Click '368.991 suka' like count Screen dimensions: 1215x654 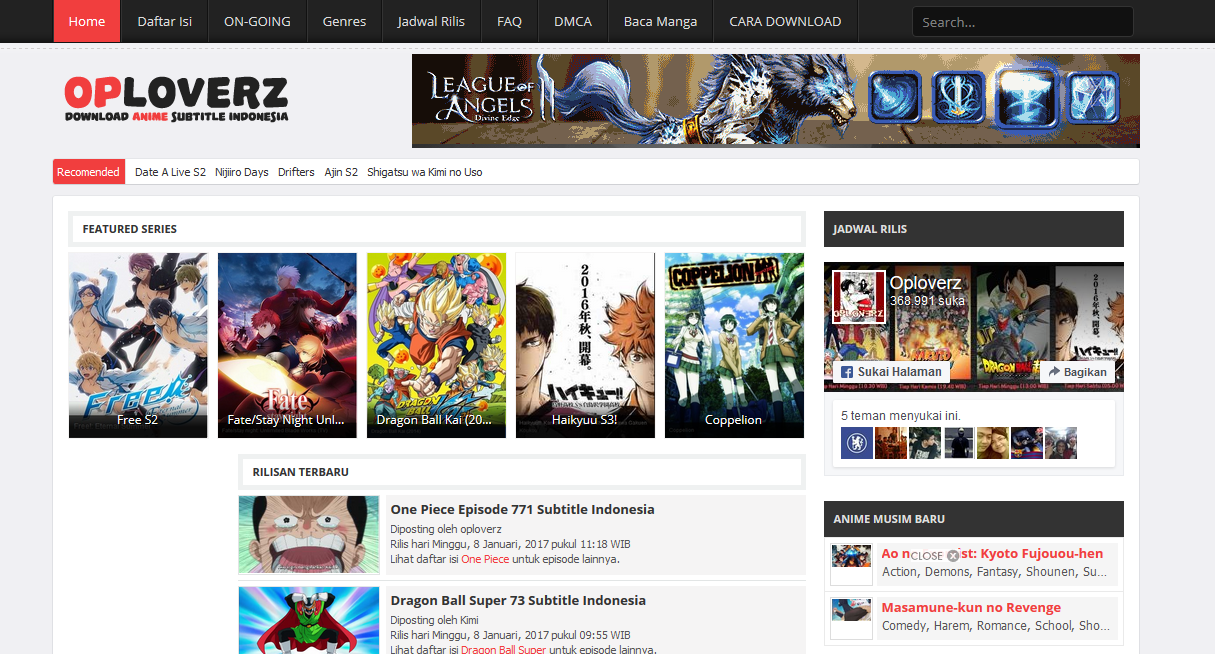[x=927, y=301]
